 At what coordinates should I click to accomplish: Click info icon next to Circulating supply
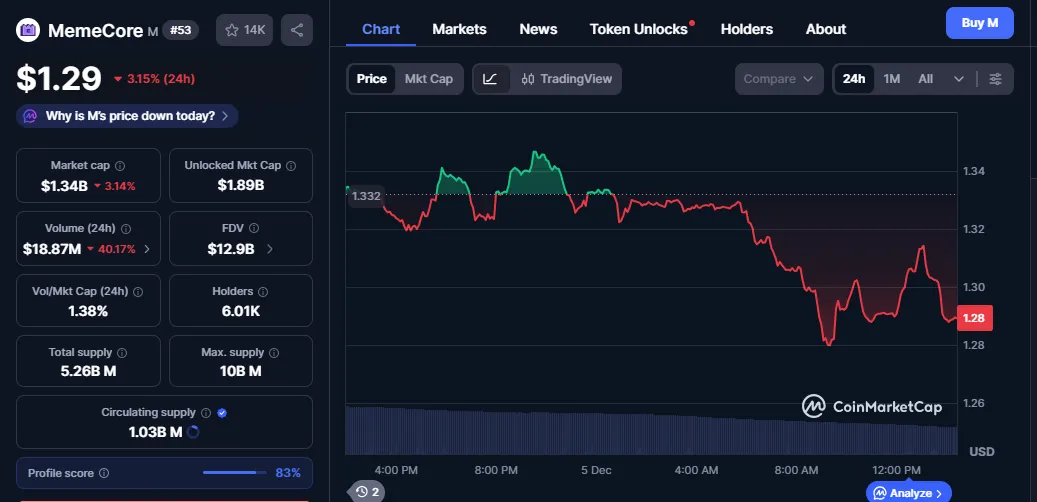click(206, 413)
